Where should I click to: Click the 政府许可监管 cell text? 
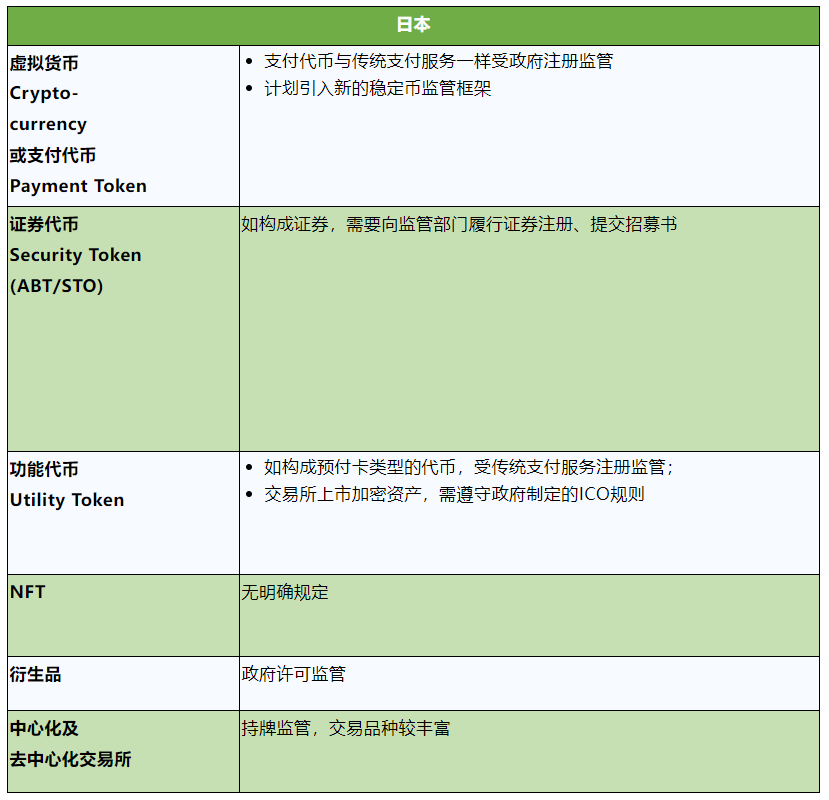tap(293, 674)
